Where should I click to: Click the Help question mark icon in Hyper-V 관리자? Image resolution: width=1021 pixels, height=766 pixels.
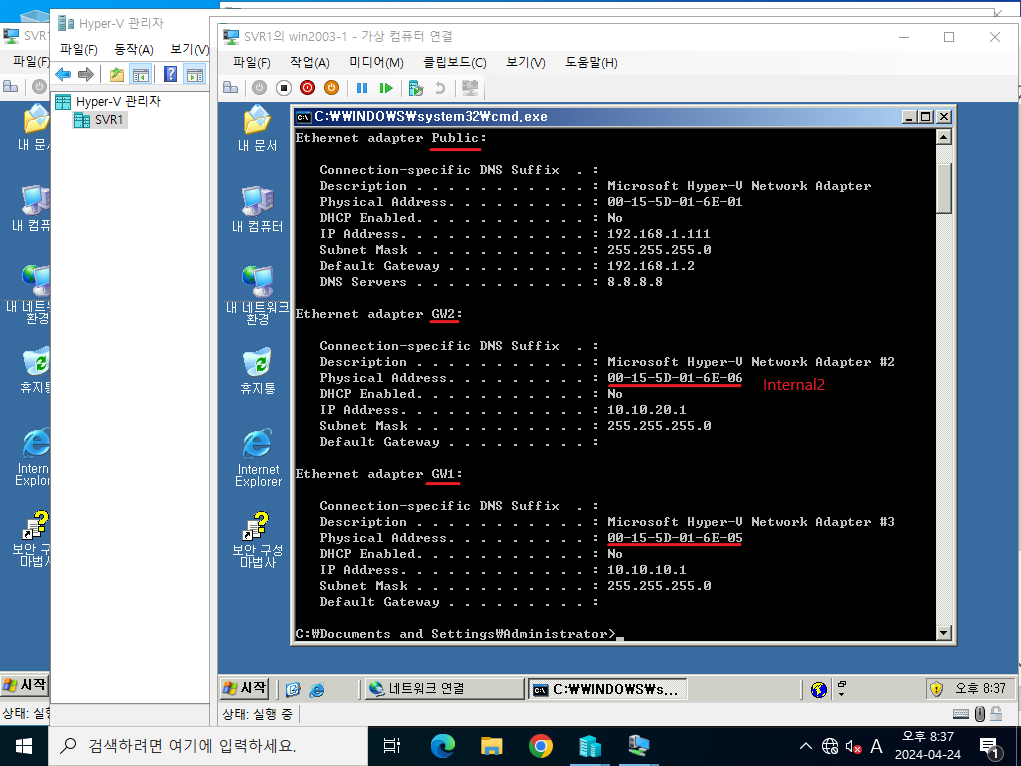171,74
